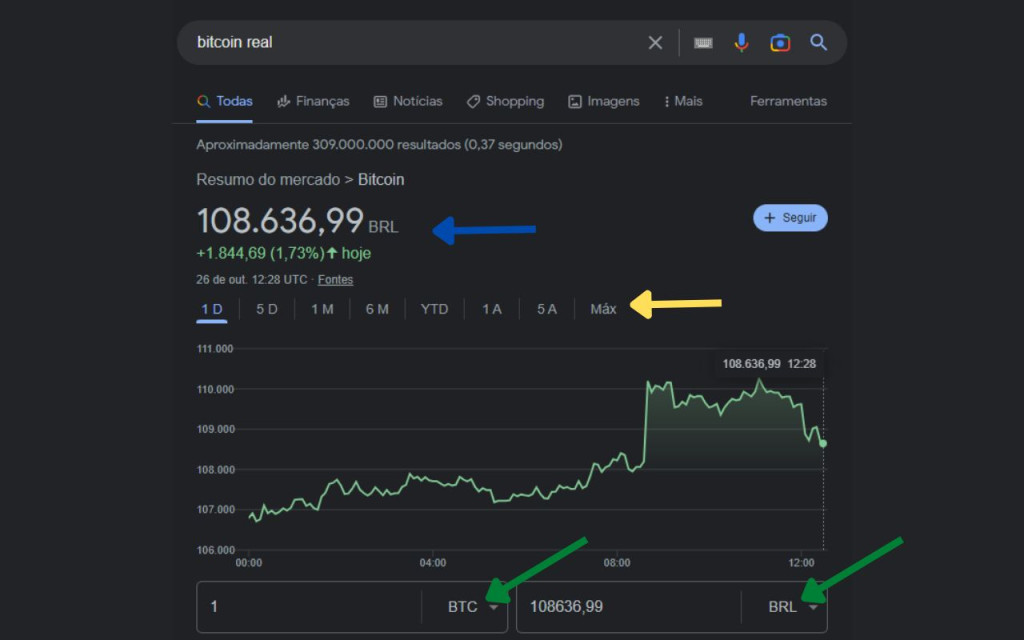
Task: Click the Seguir button to follow Bitcoin
Action: [x=790, y=217]
